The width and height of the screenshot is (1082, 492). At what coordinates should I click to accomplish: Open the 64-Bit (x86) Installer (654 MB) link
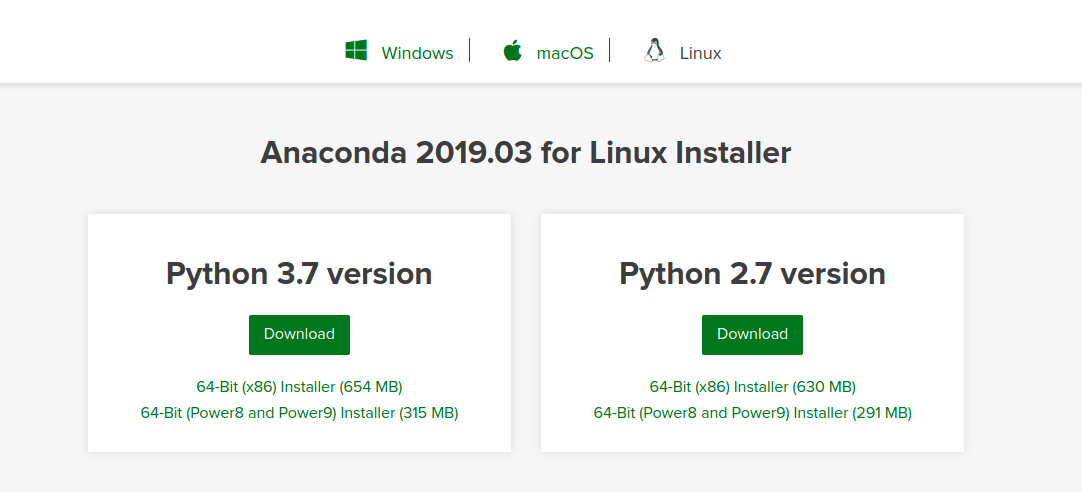click(x=299, y=386)
